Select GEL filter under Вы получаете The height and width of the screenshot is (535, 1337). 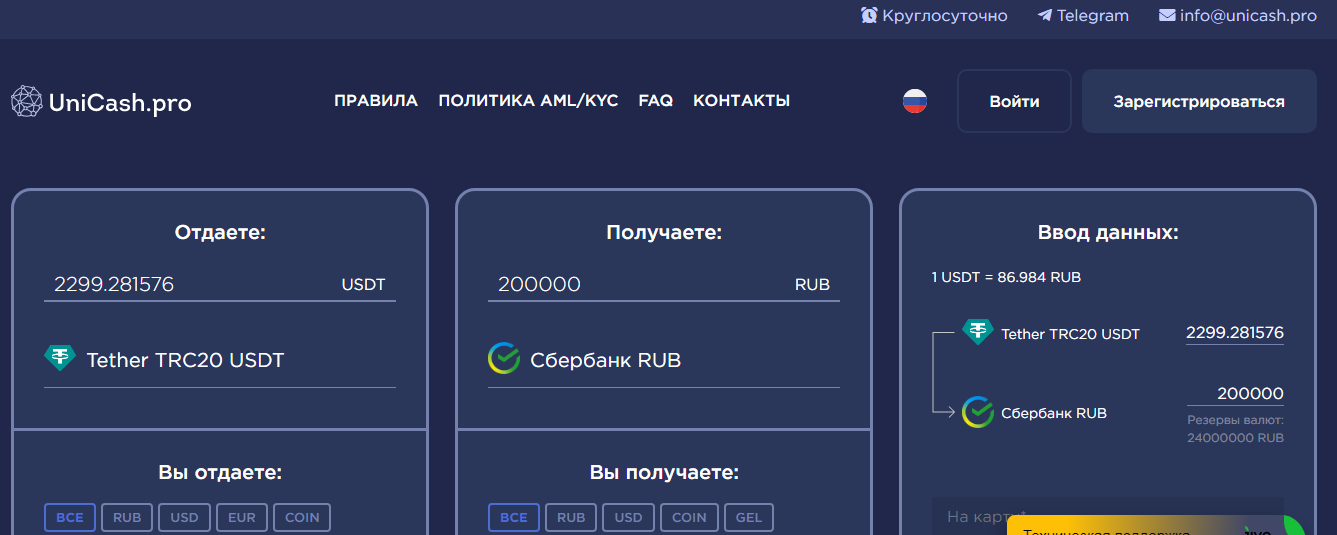(x=749, y=517)
